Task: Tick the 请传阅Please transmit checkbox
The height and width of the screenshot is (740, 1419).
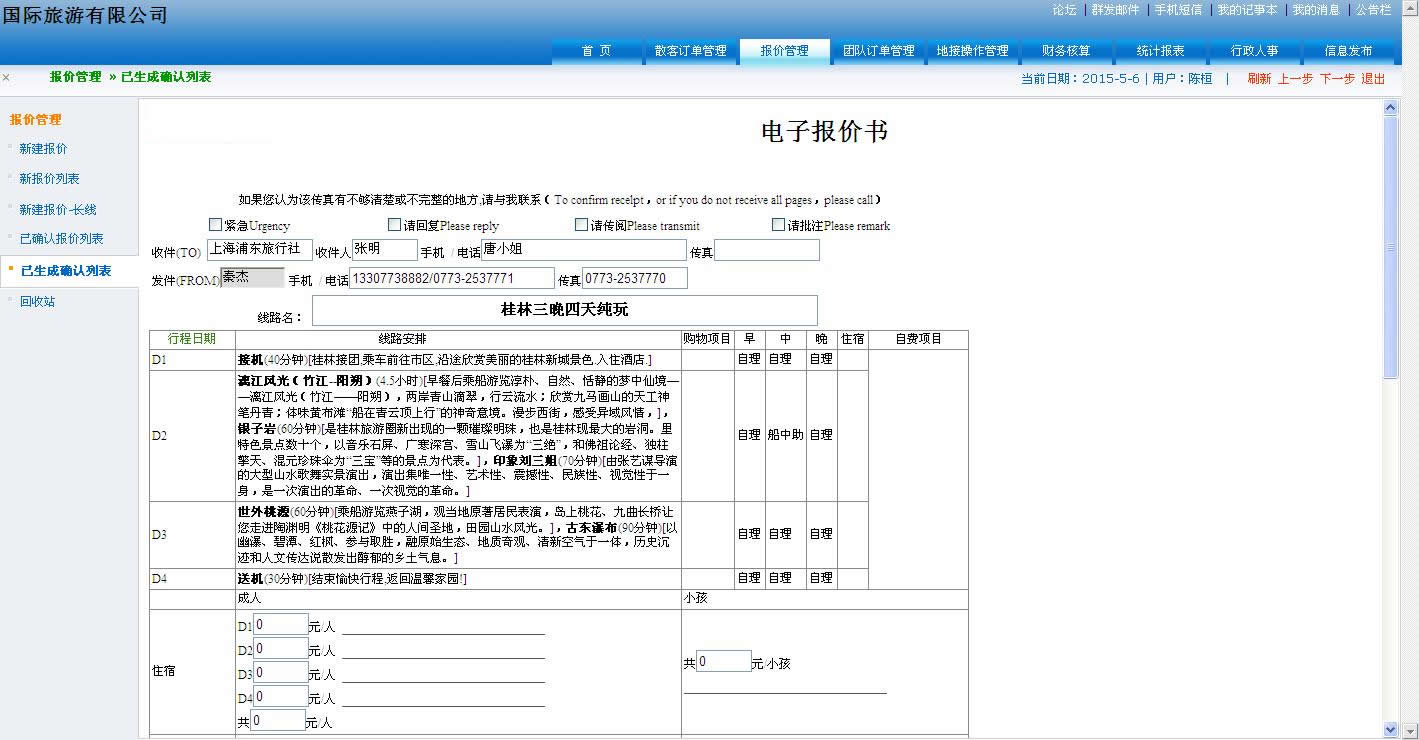Action: (581, 225)
